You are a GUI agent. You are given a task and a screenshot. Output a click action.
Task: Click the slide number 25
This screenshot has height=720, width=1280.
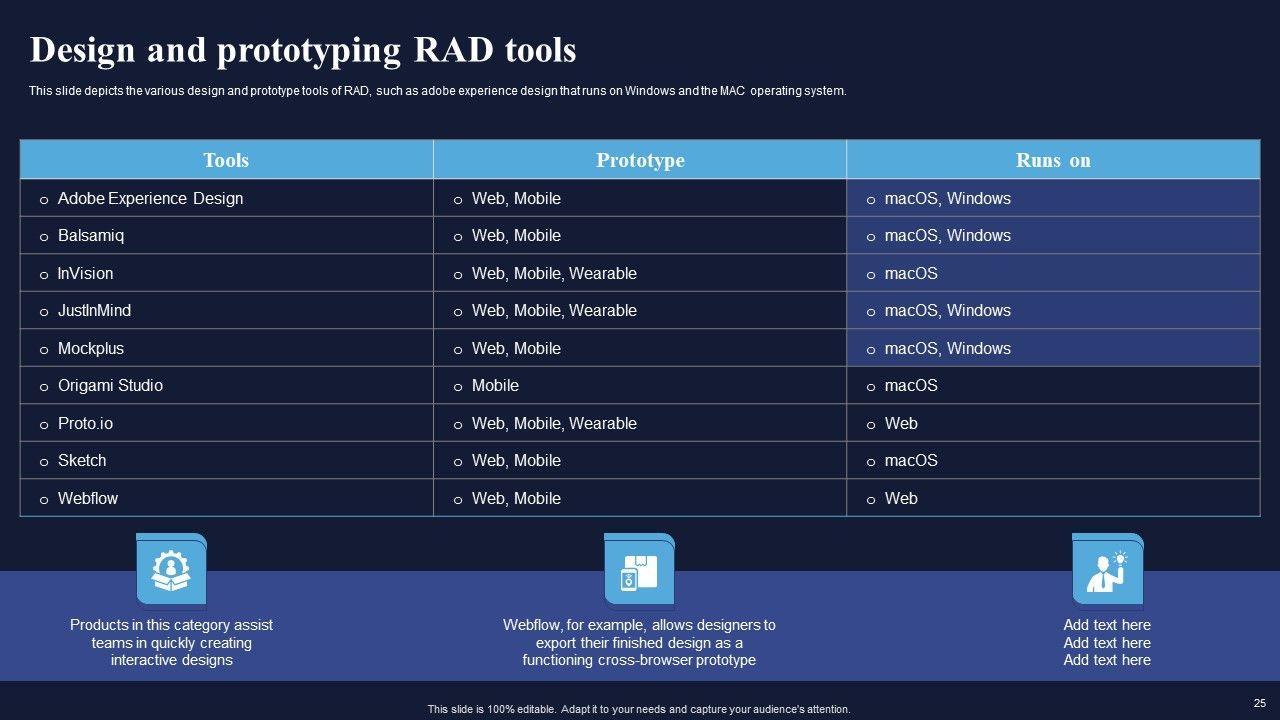point(1259,703)
